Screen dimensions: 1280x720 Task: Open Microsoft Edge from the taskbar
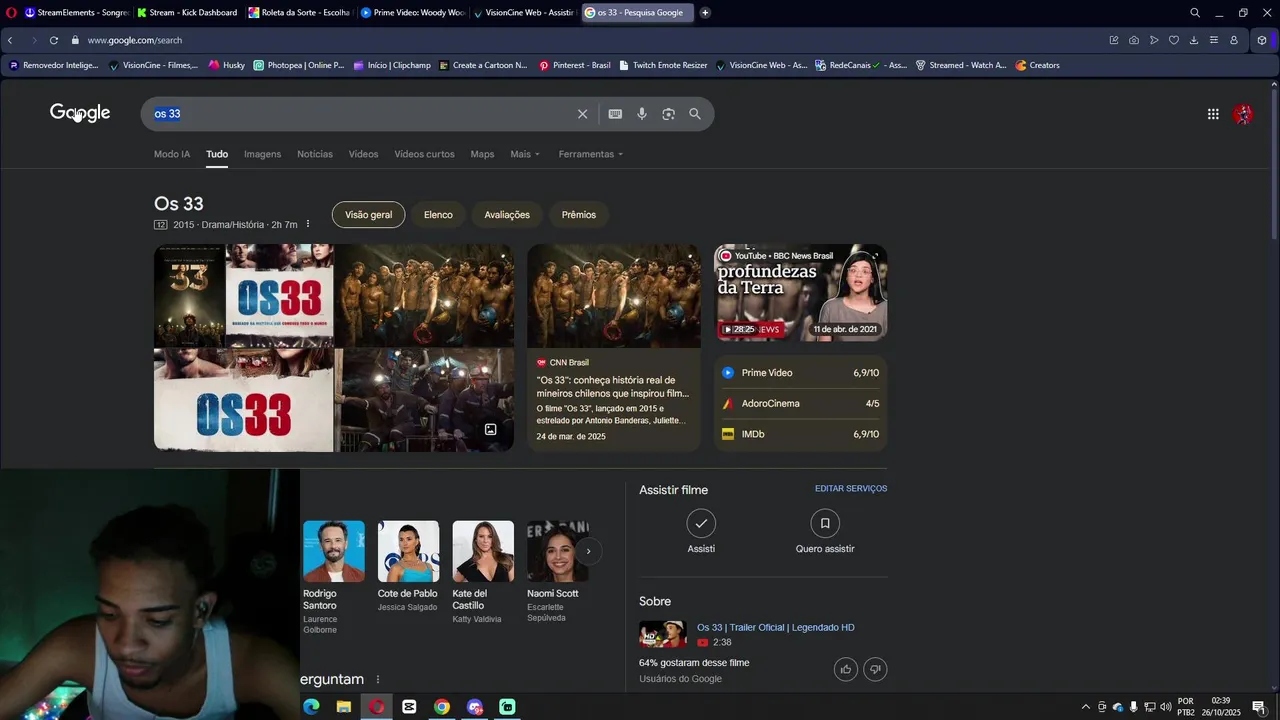tap(311, 707)
